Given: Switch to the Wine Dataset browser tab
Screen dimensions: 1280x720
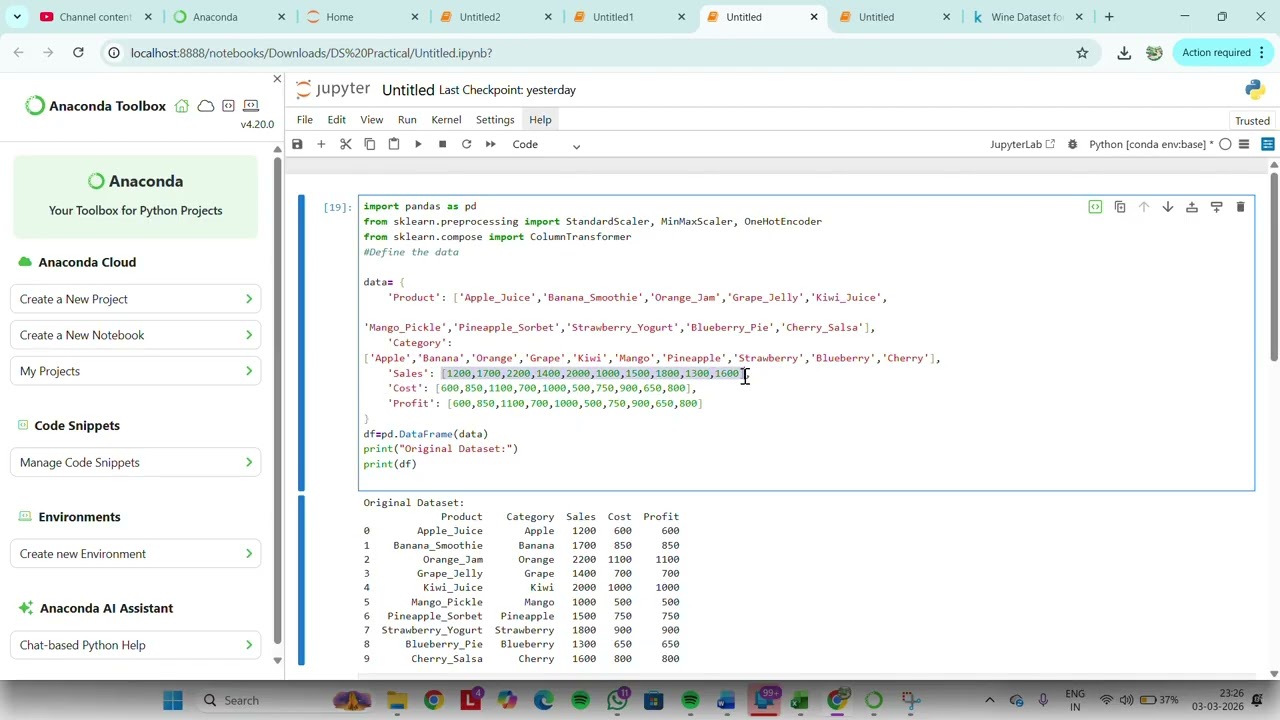Looking at the screenshot, I should point(1027,17).
